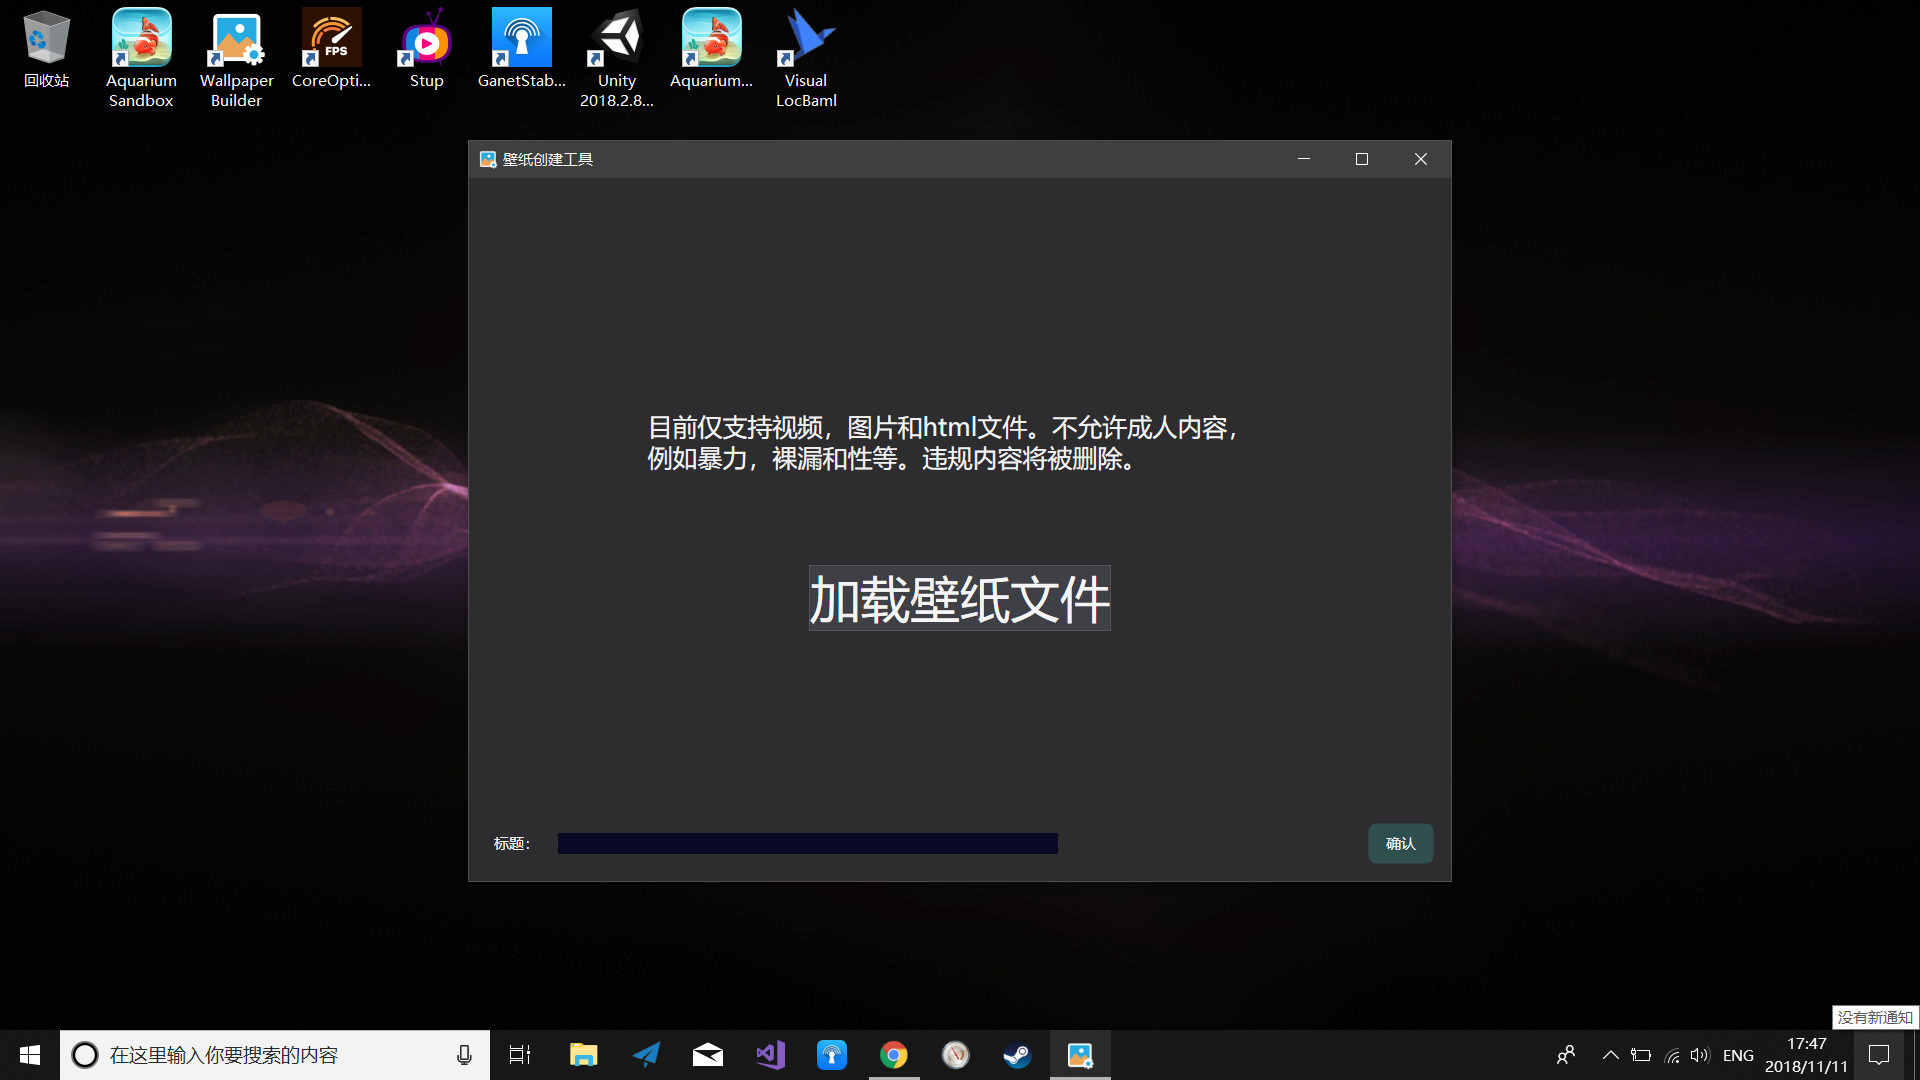Viewport: 1920px width, 1080px height.
Task: Click inside the 标题 title field
Action: (806, 843)
